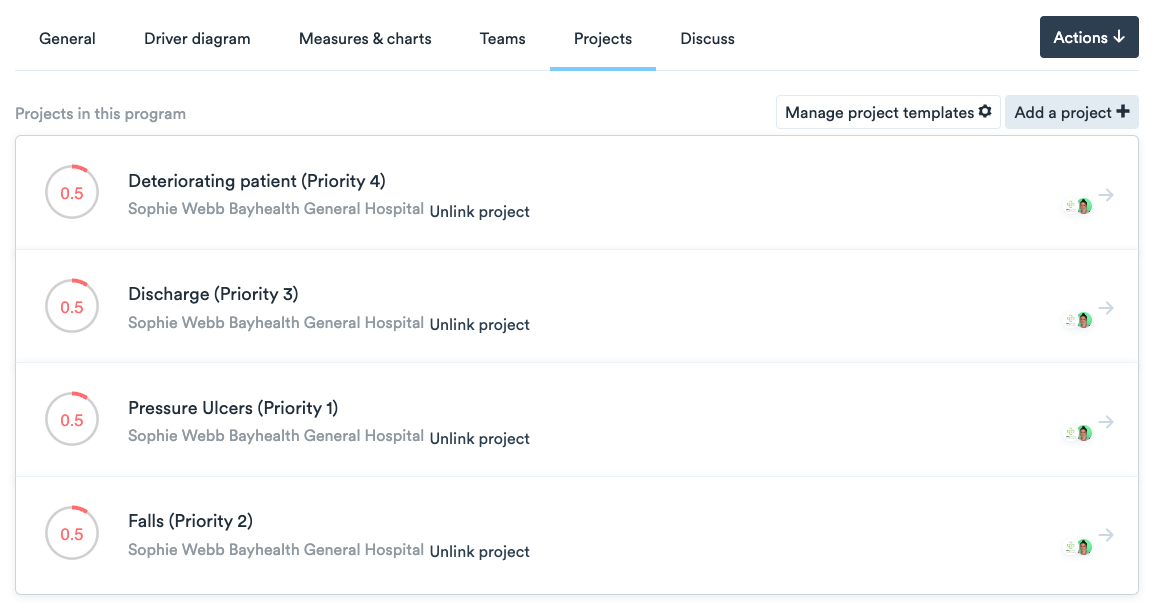Screen dimensions: 1160x611
Task: Click Unlink project on the Discharge row
Action: pyautogui.click(x=479, y=324)
